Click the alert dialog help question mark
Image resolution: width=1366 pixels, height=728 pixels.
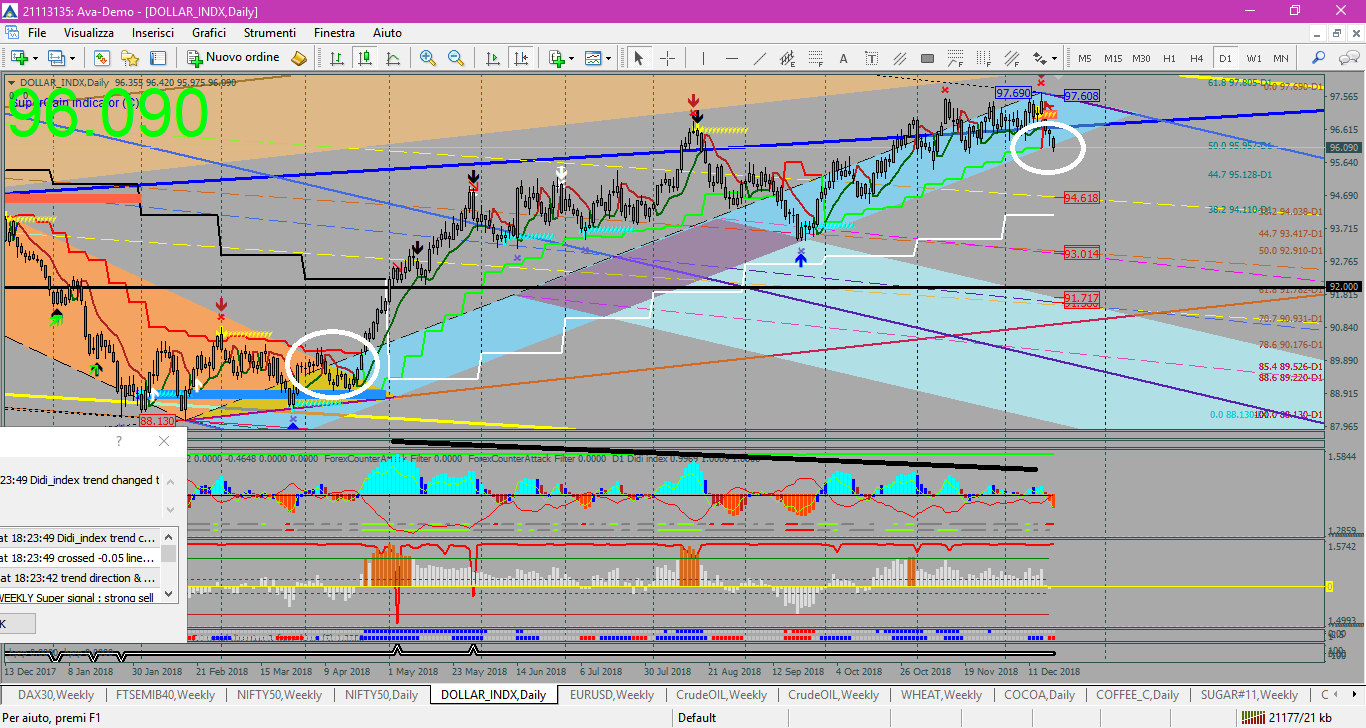[119, 441]
